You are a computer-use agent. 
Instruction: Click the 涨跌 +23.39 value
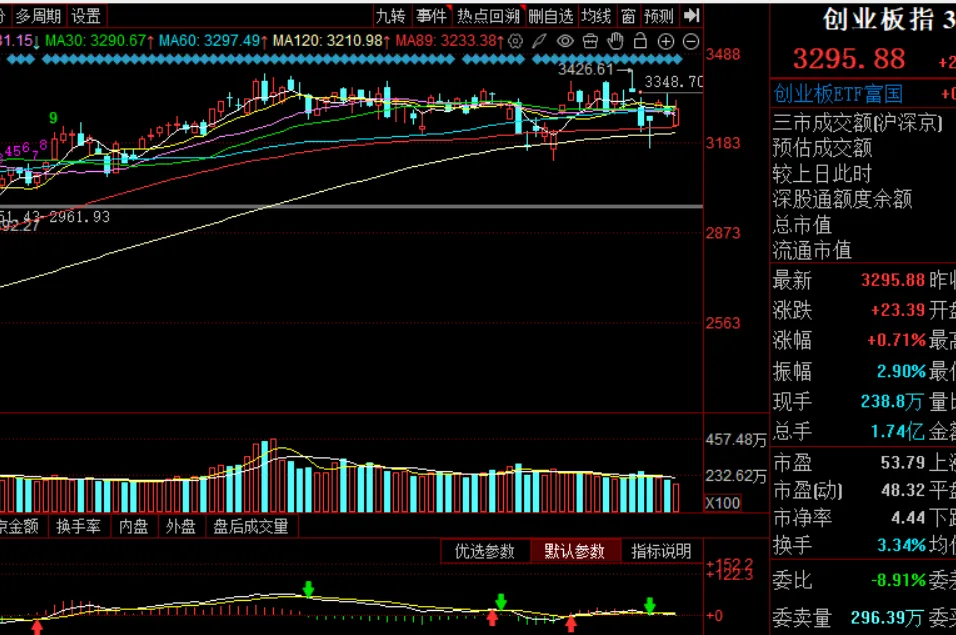coord(897,310)
